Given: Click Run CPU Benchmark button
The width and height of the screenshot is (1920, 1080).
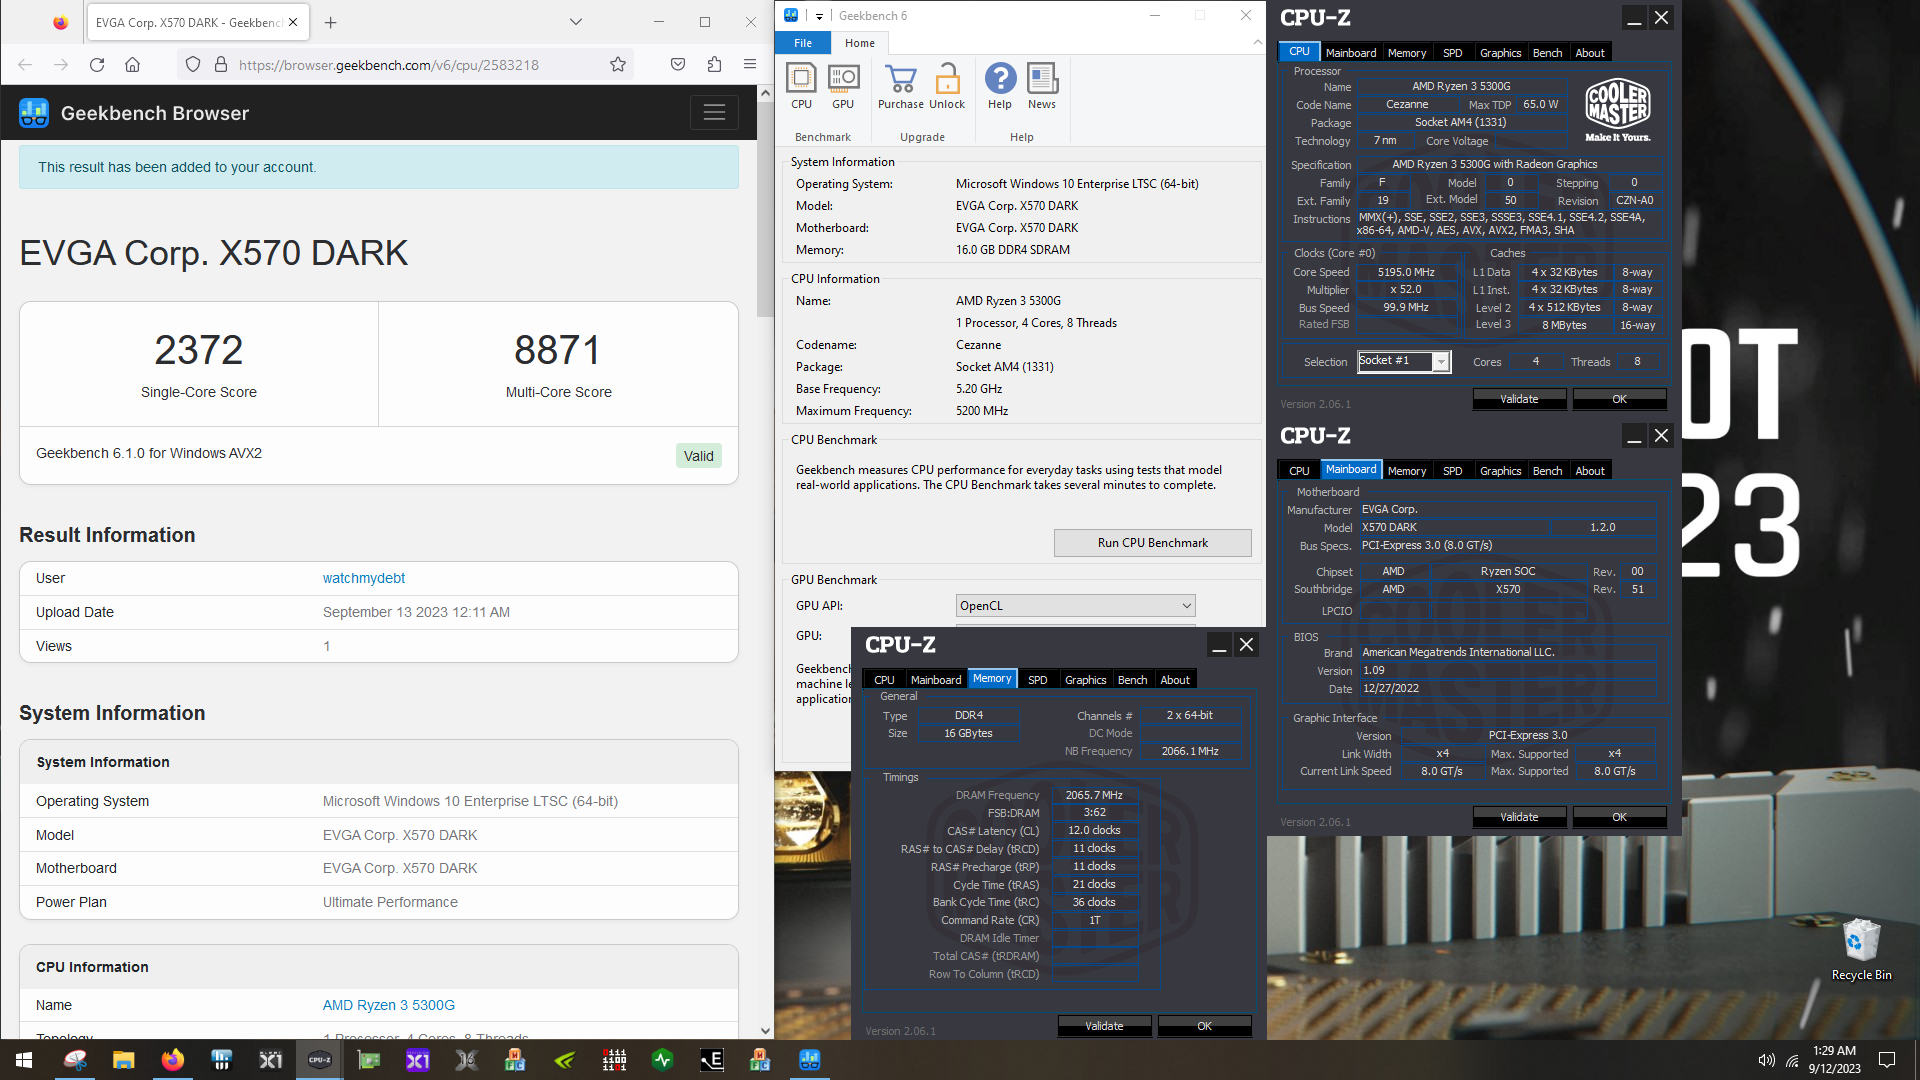Looking at the screenshot, I should pyautogui.click(x=1152, y=543).
